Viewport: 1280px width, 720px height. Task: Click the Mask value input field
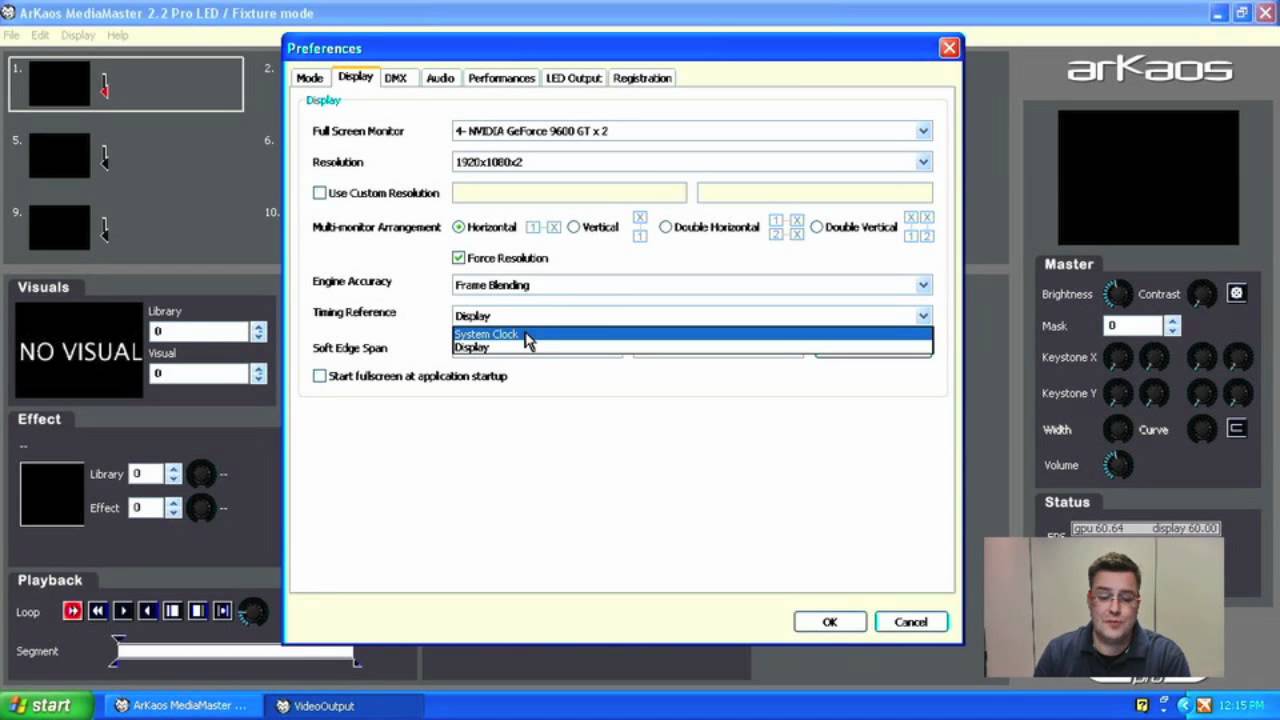click(x=1134, y=325)
